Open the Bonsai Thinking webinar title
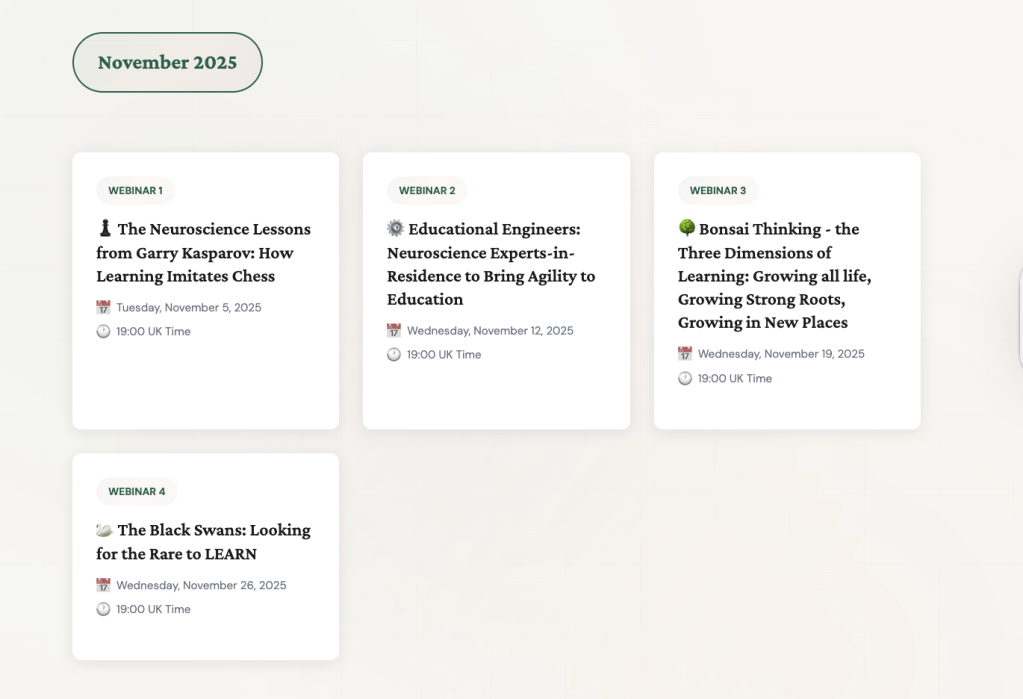The height and width of the screenshot is (699, 1023). (x=774, y=276)
